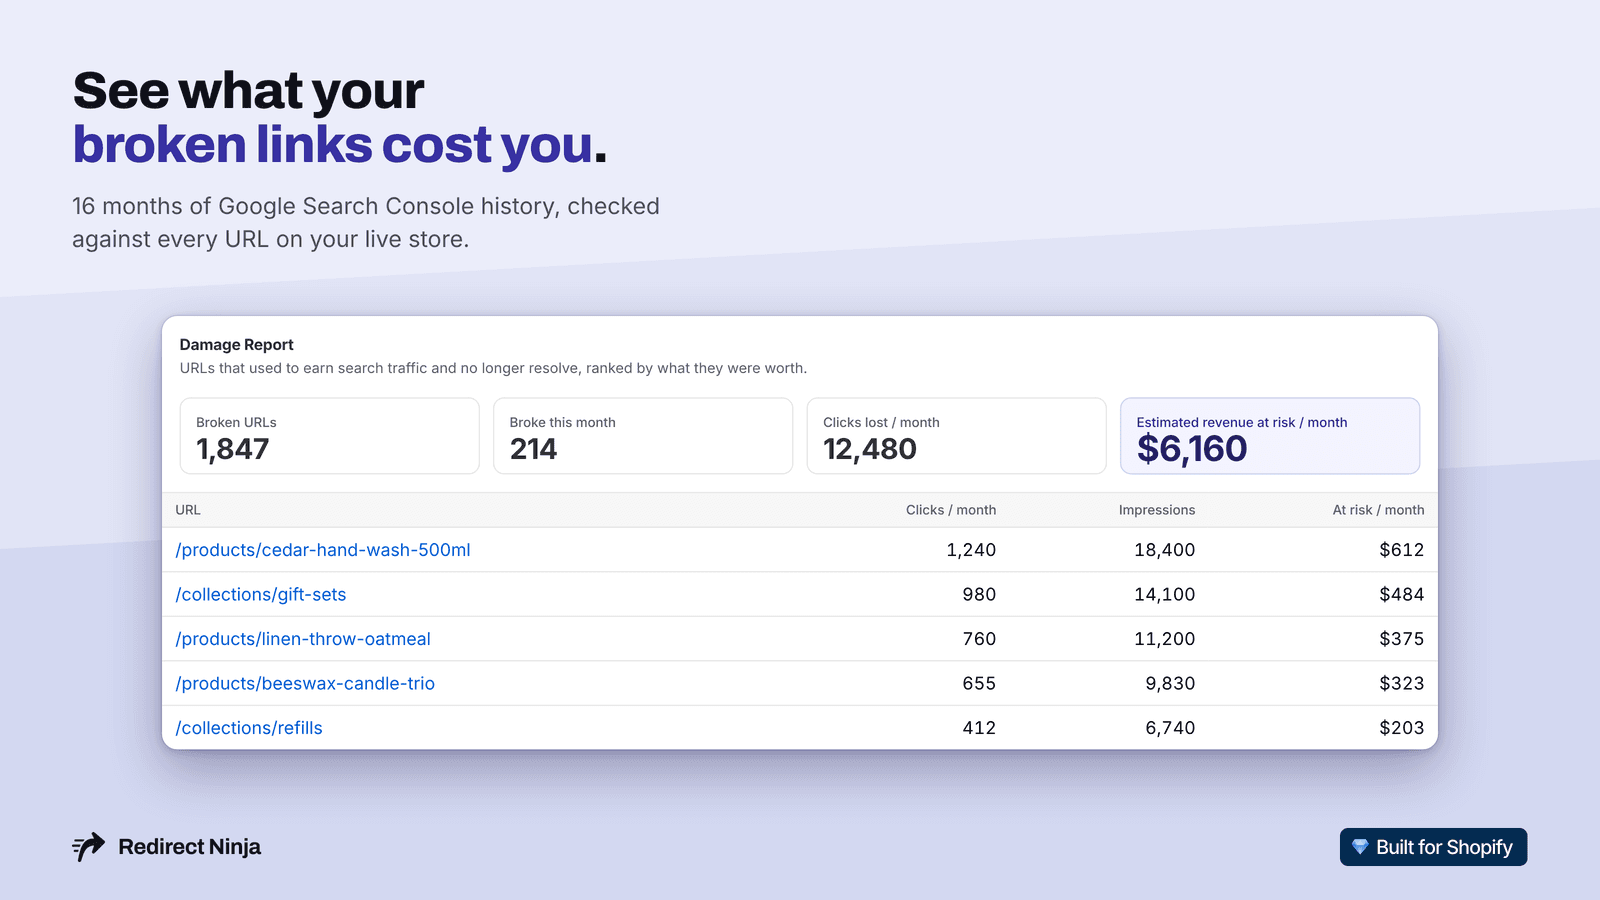
Task: Click the $203 at risk value
Action: 1402,728
